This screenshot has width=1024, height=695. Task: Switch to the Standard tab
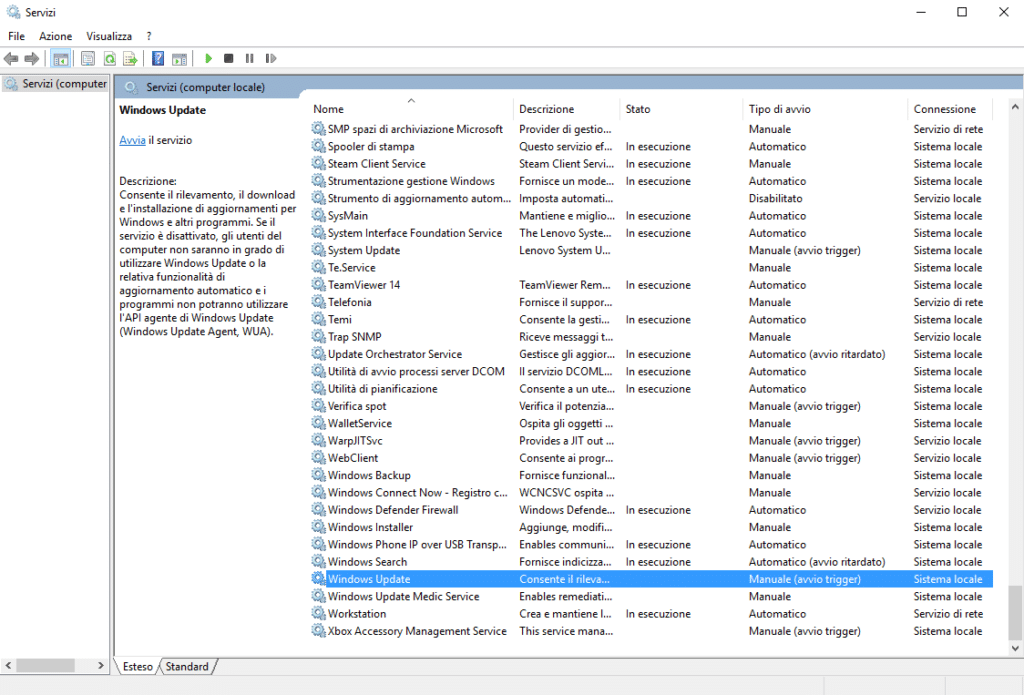pos(187,666)
